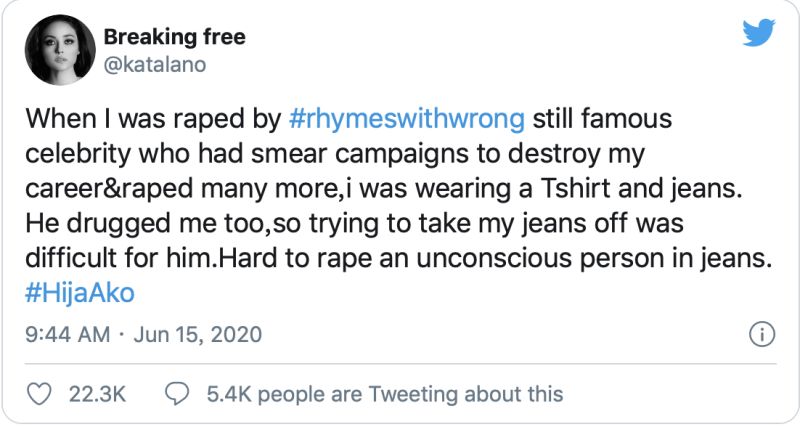Open the #HijaAko hashtag

point(80,293)
